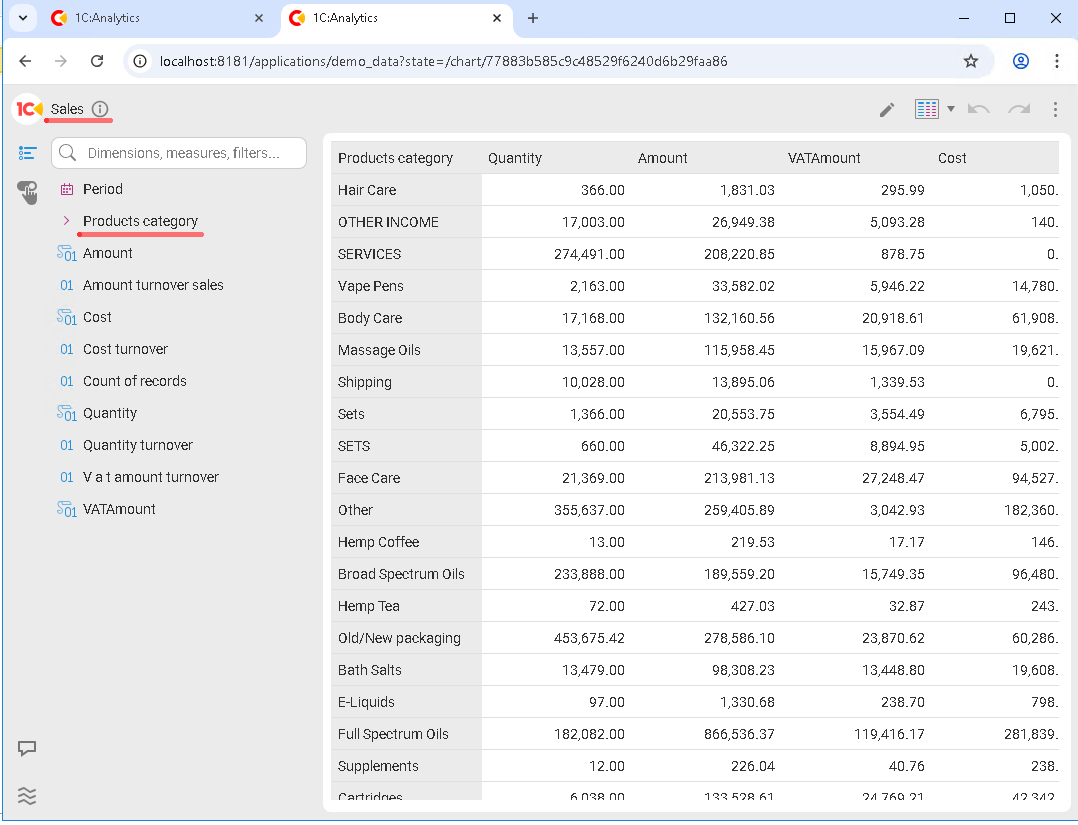Open the table chart type icon
Screen dimensions: 1078x825
[x=927, y=109]
